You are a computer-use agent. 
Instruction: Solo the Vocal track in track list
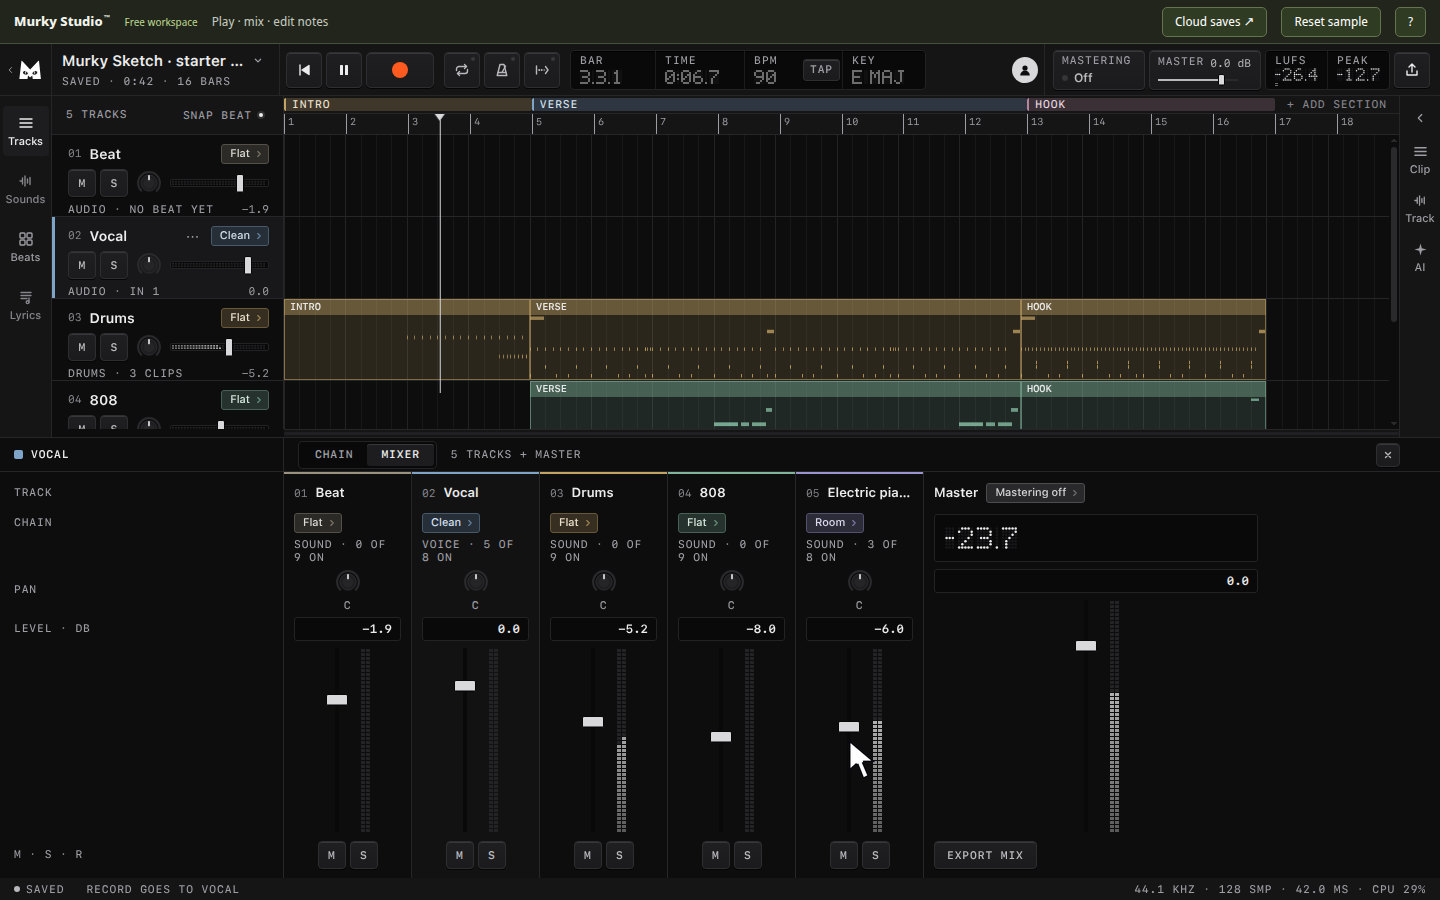coord(114,265)
